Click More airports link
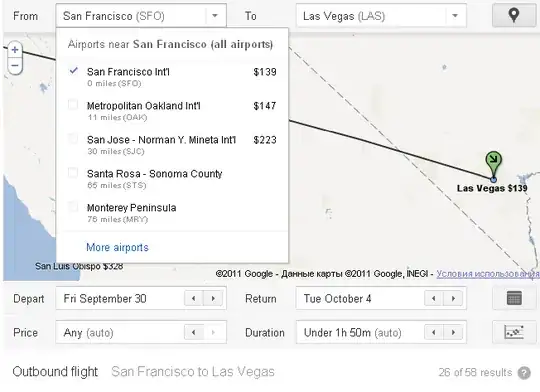 [x=117, y=247]
